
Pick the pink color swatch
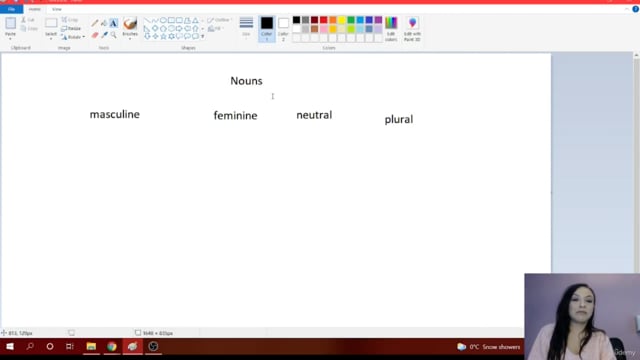coord(323,29)
